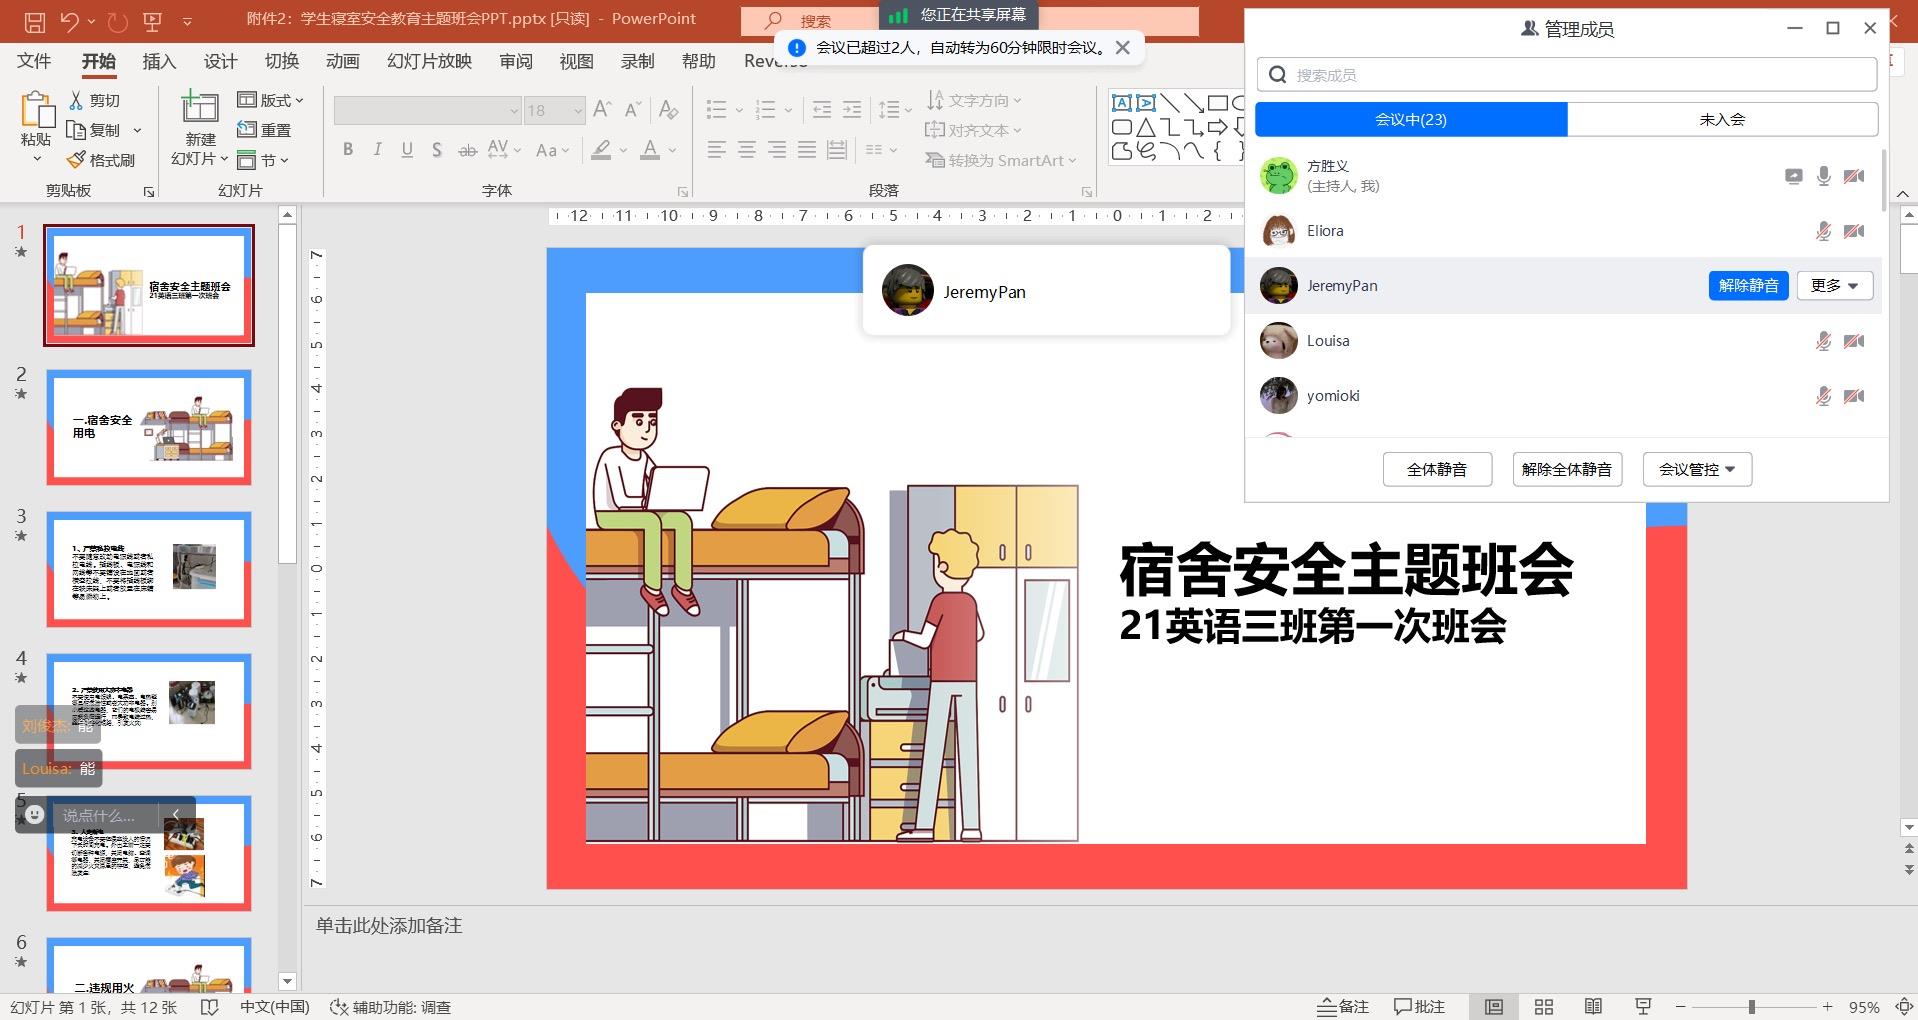Click Decrease Font Size icon
Image resolution: width=1918 pixels, height=1020 pixels.
pos(632,110)
